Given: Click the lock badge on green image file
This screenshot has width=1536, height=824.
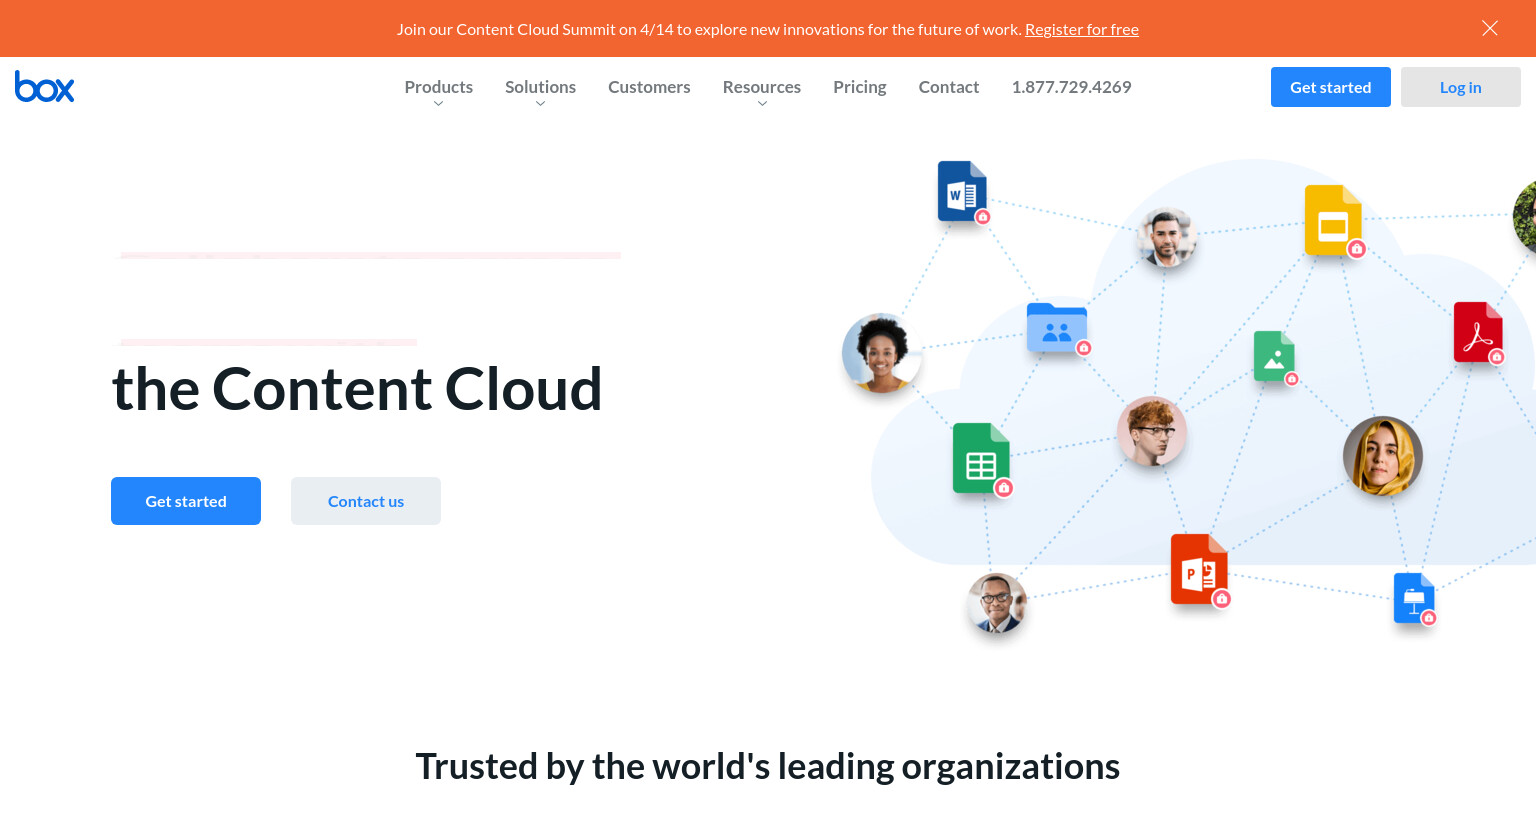Looking at the screenshot, I should (1292, 379).
